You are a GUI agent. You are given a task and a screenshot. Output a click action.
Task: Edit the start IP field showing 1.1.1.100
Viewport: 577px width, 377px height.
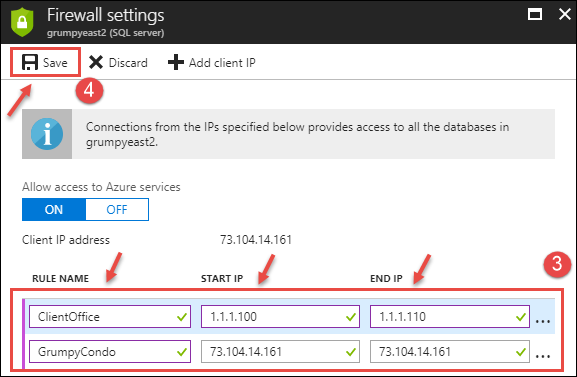pos(280,316)
